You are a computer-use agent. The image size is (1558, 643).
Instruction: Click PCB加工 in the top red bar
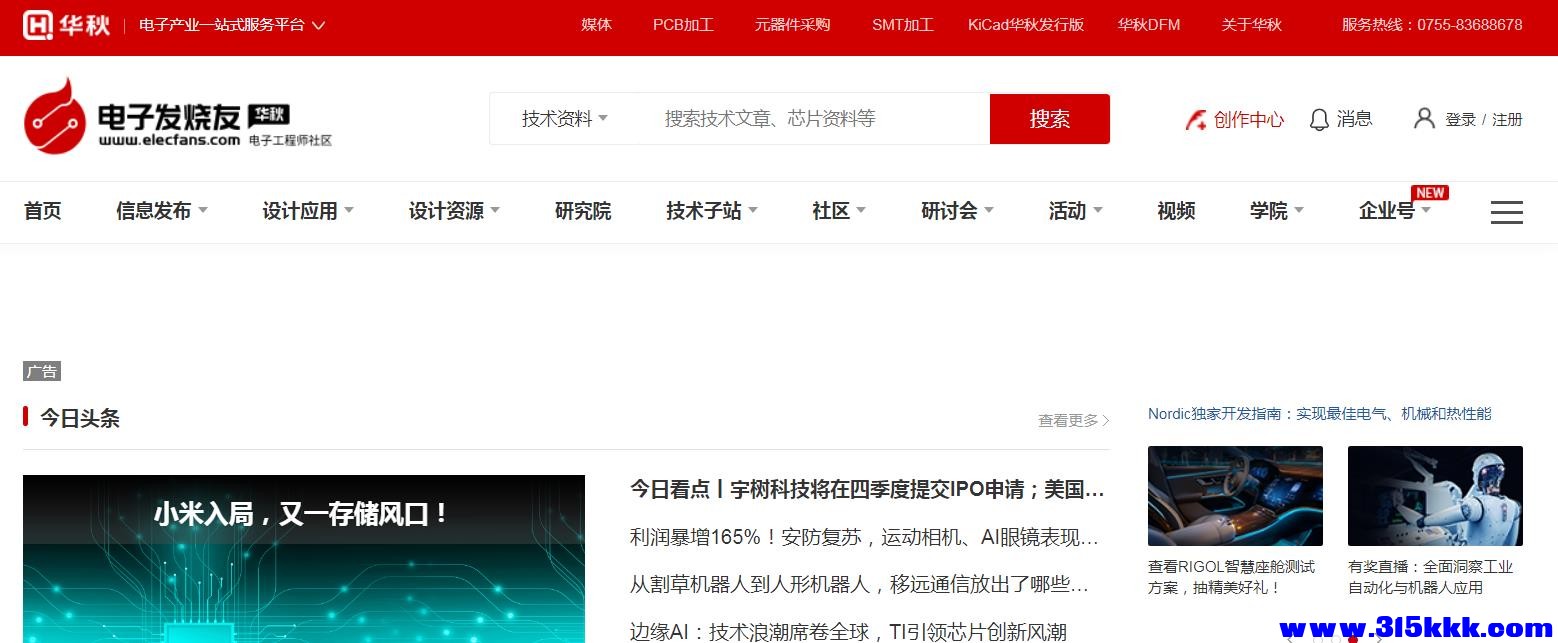(x=683, y=25)
